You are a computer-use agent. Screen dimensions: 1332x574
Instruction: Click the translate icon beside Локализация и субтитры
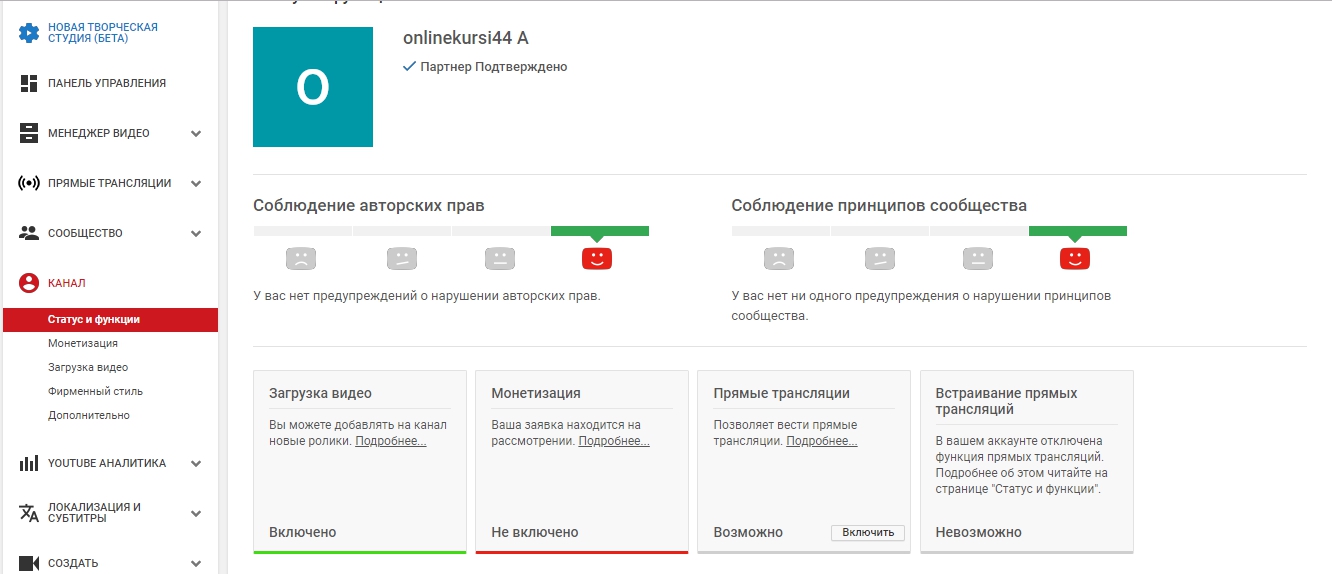tap(29, 513)
